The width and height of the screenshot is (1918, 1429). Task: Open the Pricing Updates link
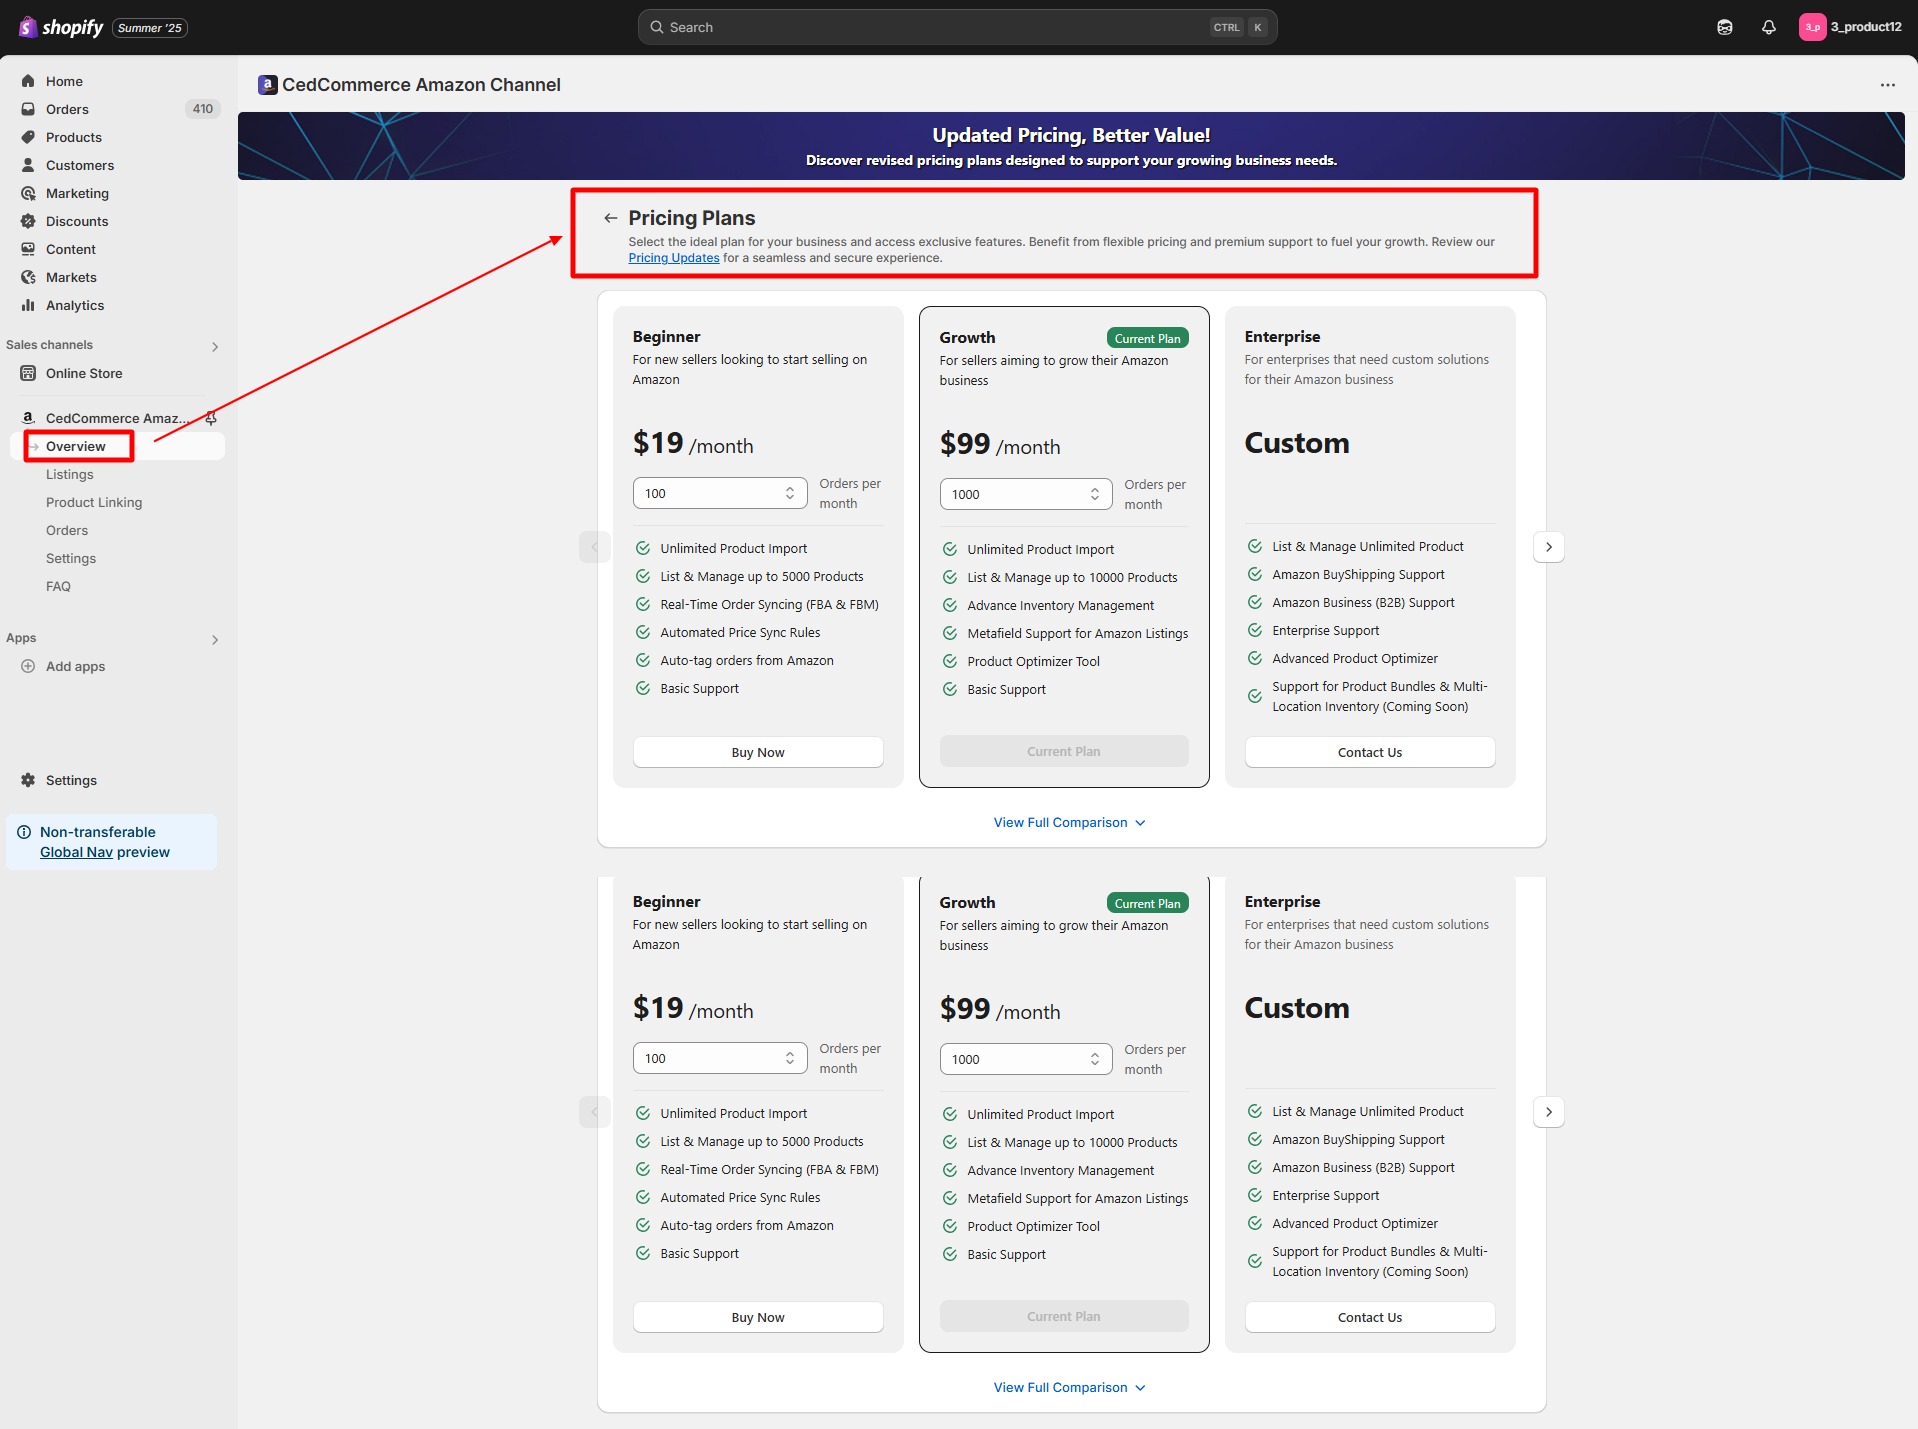click(674, 258)
